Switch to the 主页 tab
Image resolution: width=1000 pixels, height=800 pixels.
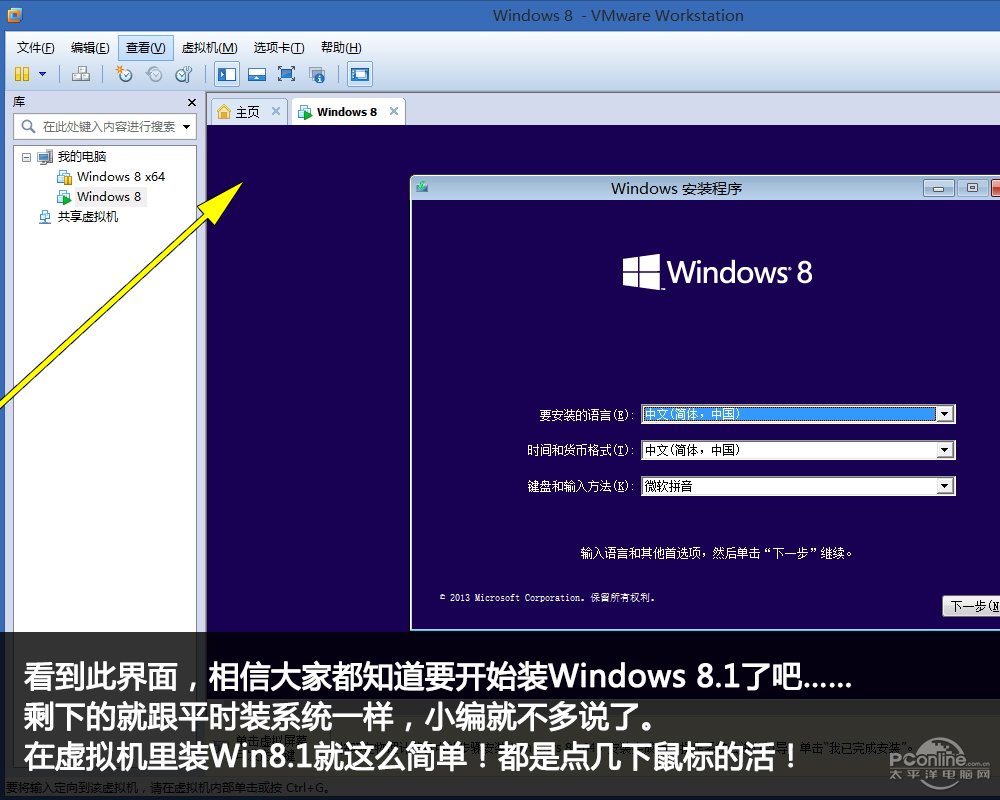tap(247, 112)
